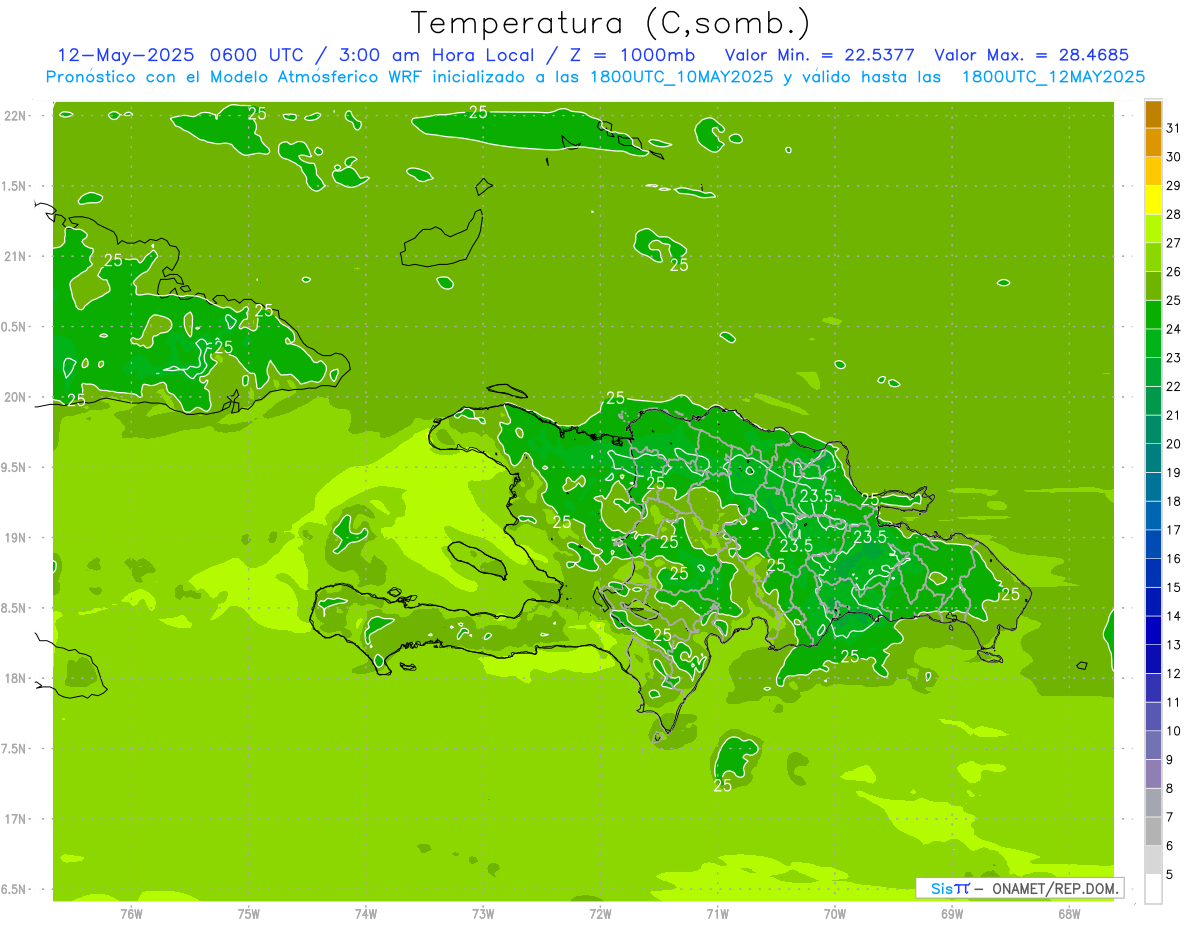Screen dimensions: 1200x927
Task: Click the '9.5N' latitude label
Action: [x=14, y=468]
